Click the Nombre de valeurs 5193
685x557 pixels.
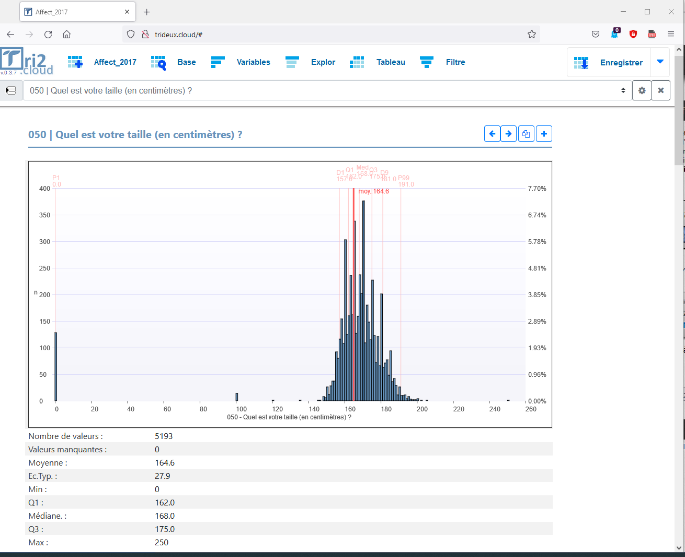(163, 436)
